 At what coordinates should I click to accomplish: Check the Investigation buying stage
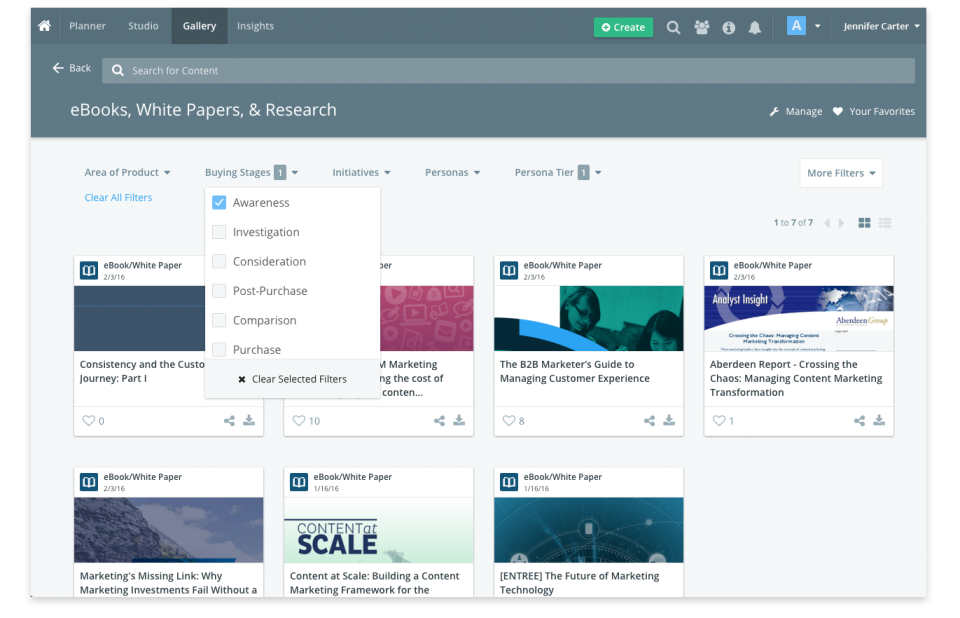[x=218, y=231]
